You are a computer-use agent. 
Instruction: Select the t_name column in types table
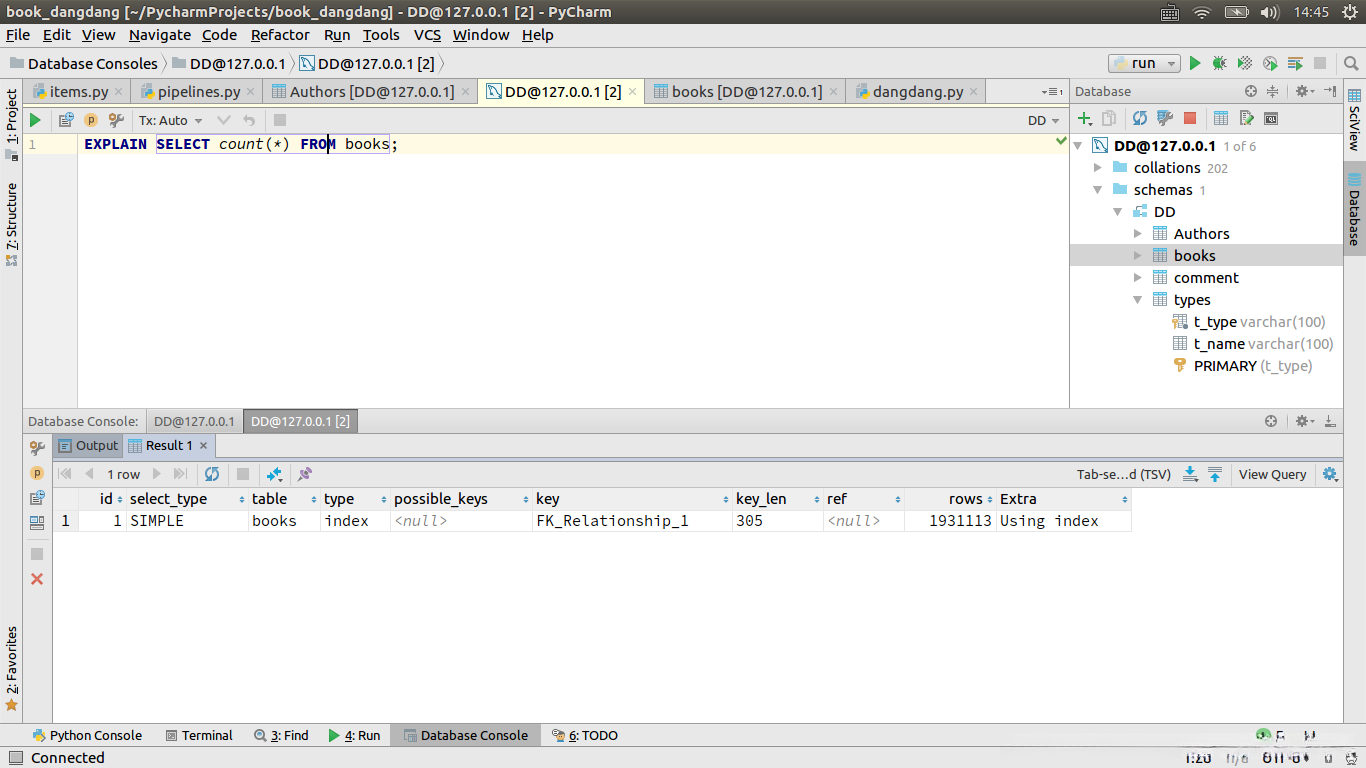pos(1219,344)
